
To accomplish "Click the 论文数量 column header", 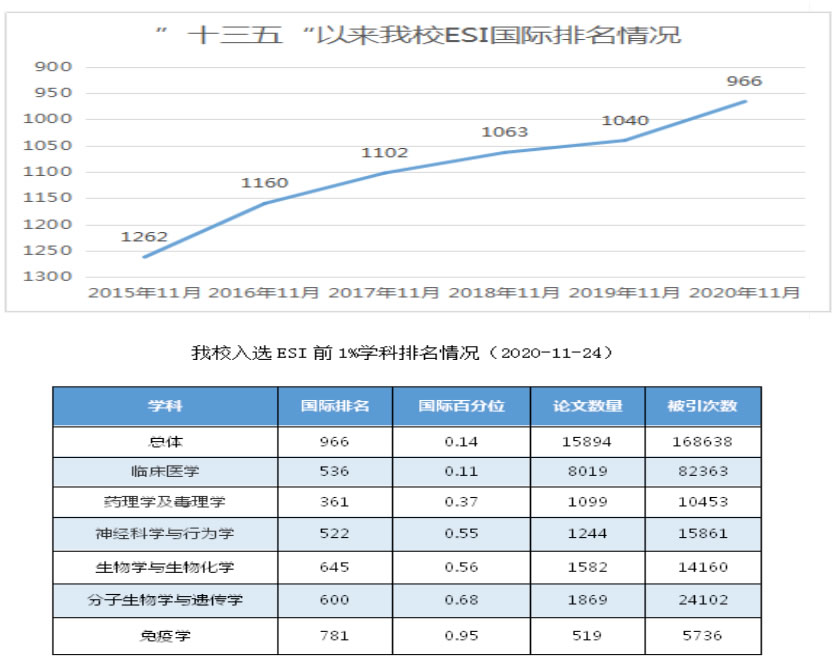I will pyautogui.click(x=588, y=406).
